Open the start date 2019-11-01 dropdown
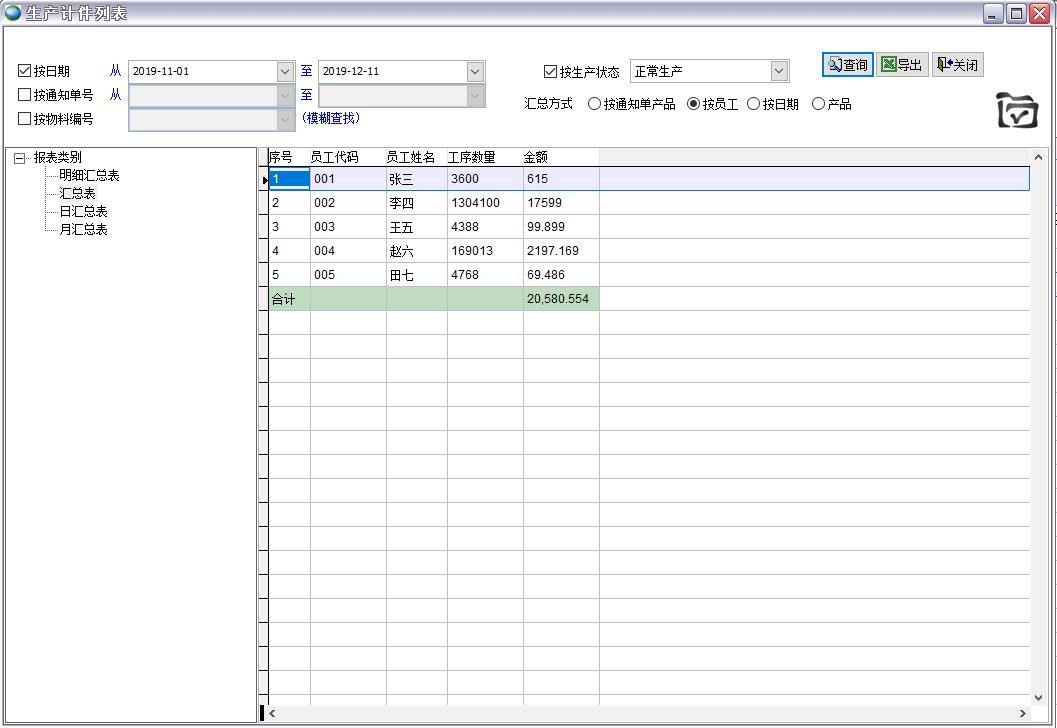Screen dimensions: 1057x728 click(x=285, y=72)
